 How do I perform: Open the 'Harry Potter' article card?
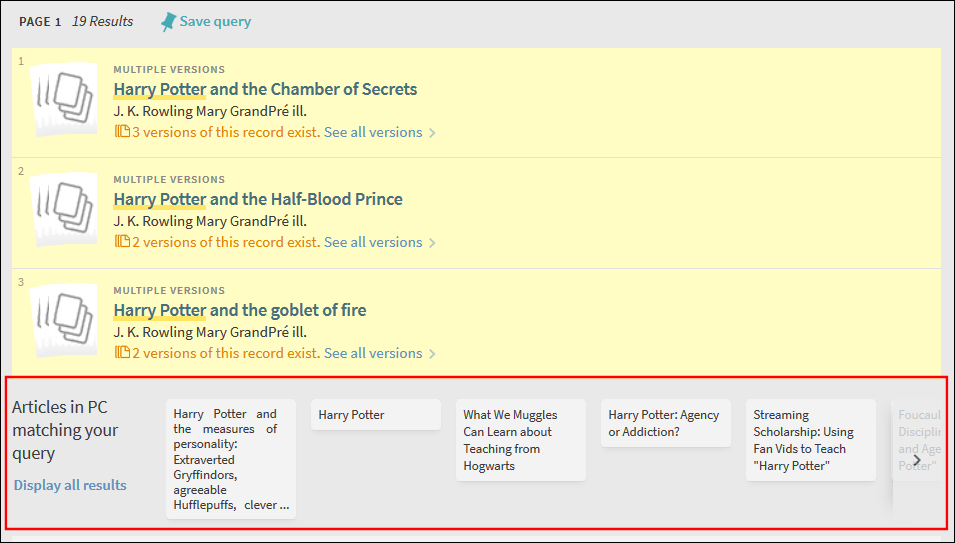point(376,415)
